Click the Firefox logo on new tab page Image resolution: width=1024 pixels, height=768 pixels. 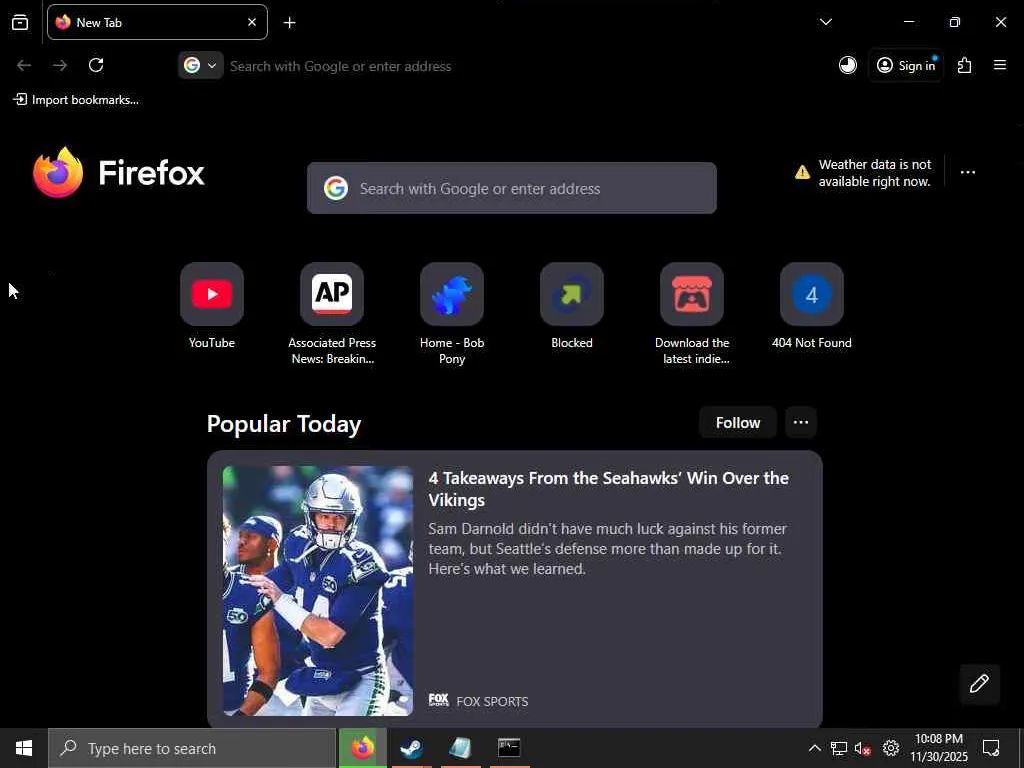pyautogui.click(x=118, y=172)
